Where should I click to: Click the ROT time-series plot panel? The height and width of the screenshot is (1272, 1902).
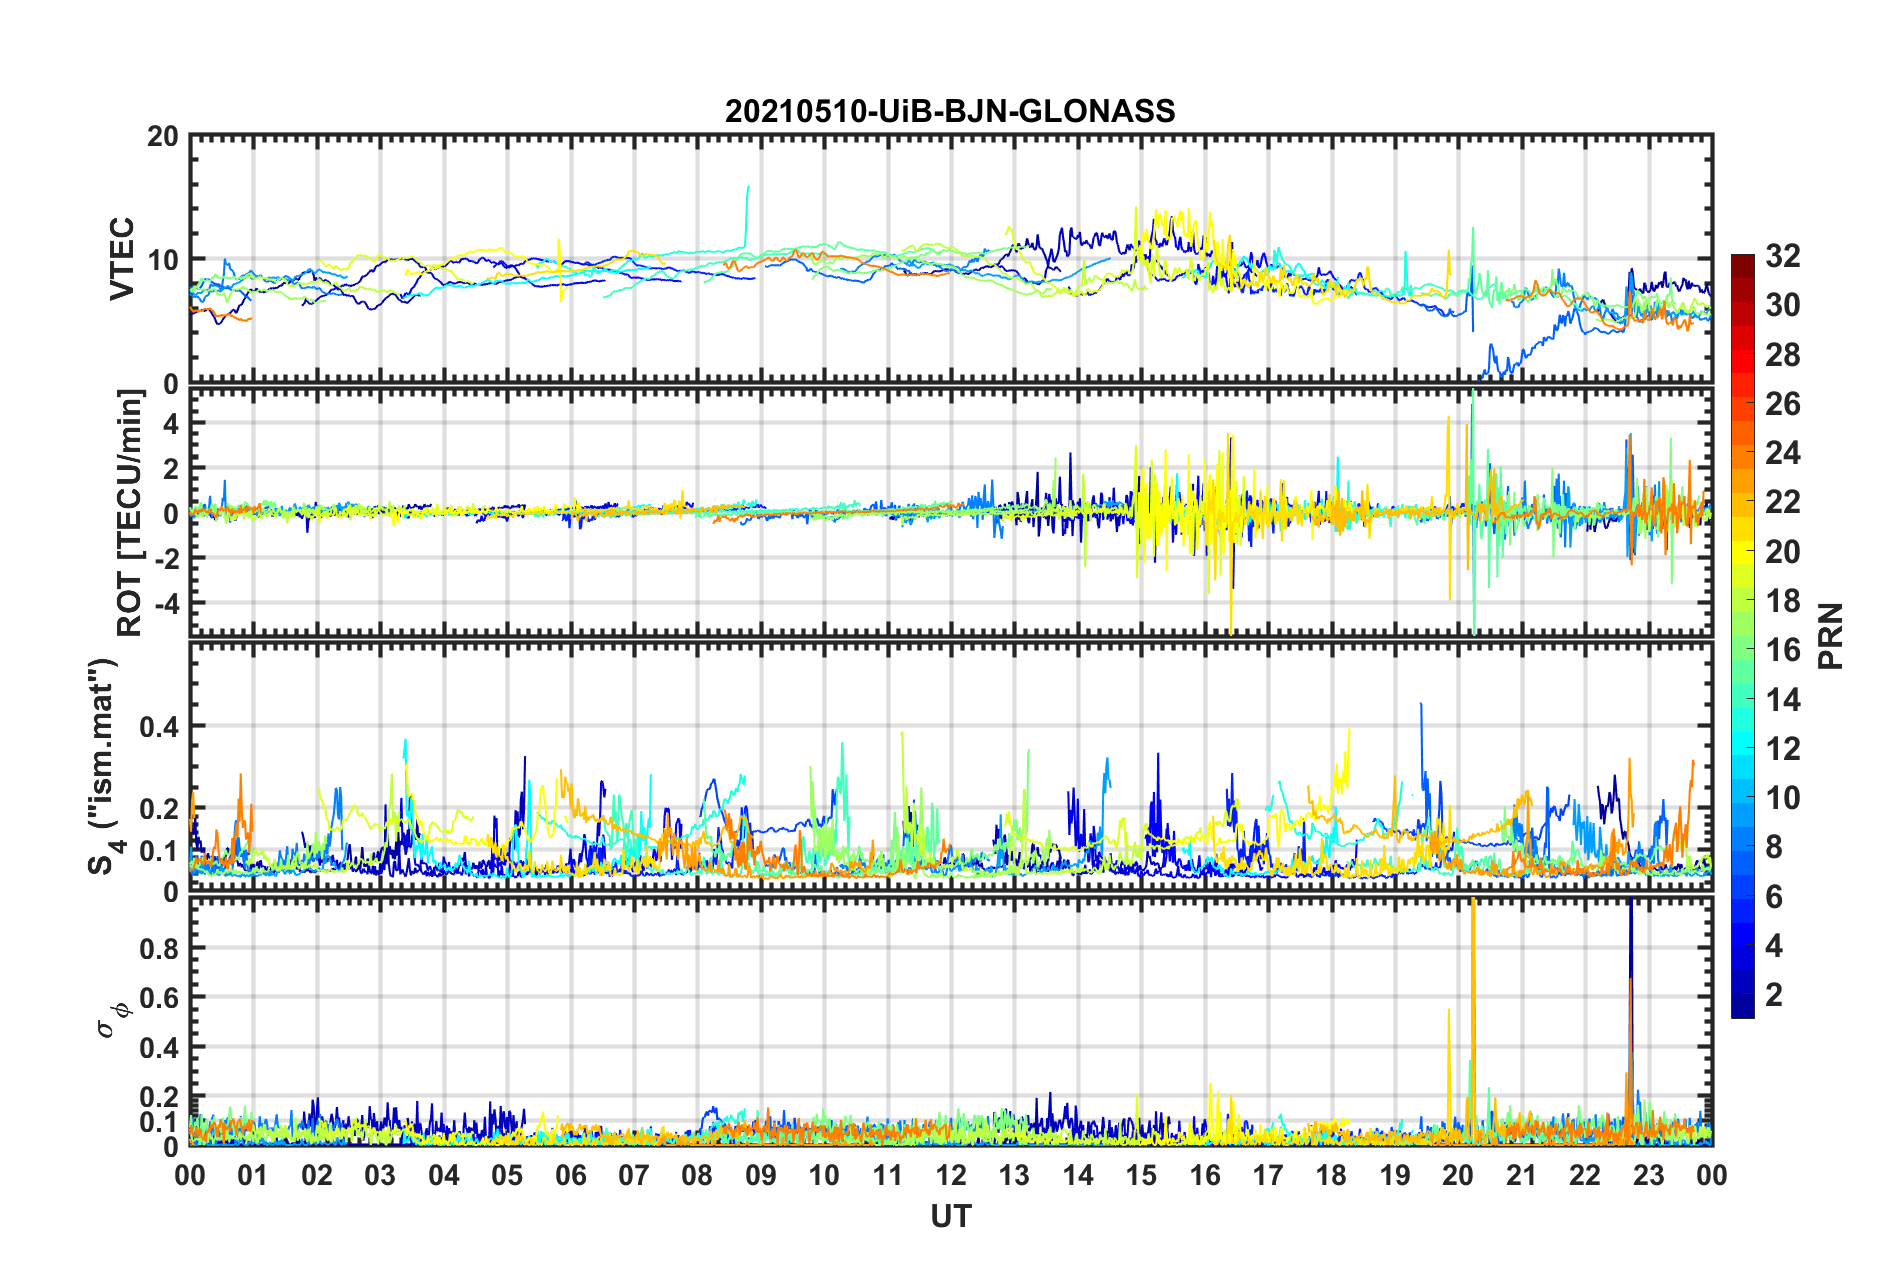pyautogui.click(x=950, y=512)
